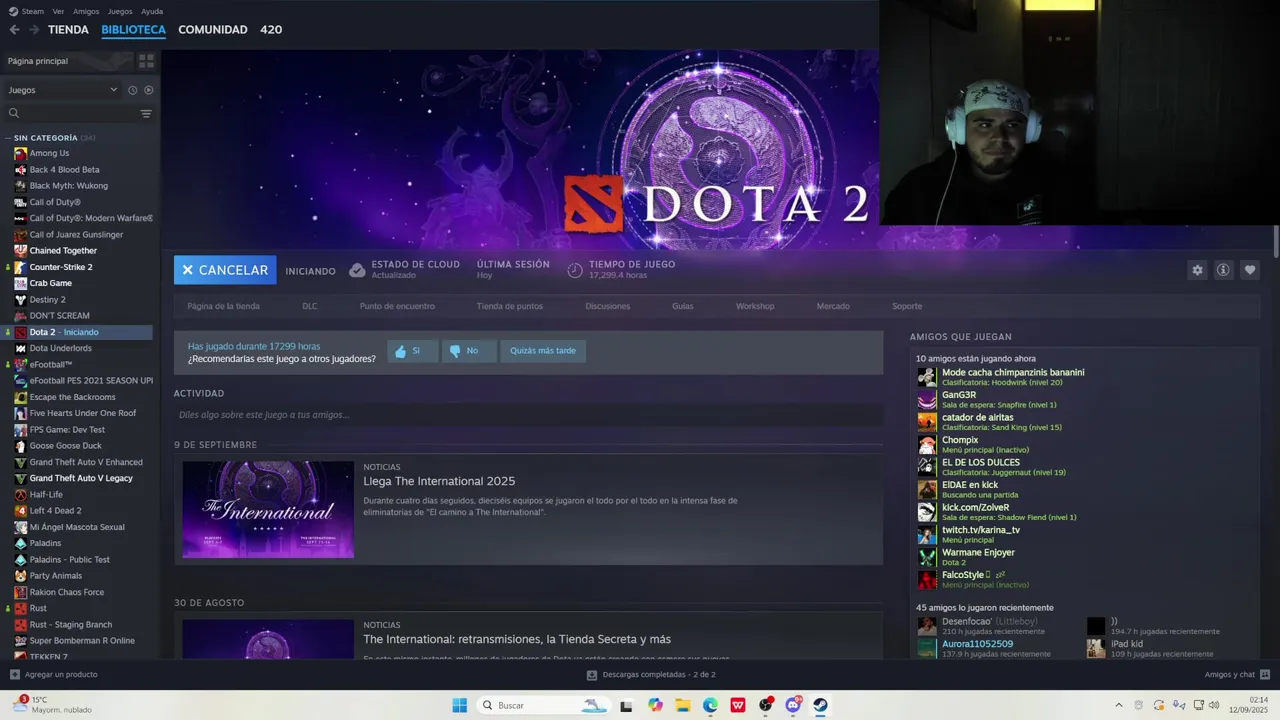The image size is (1280, 720).
Task: Select the Rust game icon
Action: (x=20, y=608)
